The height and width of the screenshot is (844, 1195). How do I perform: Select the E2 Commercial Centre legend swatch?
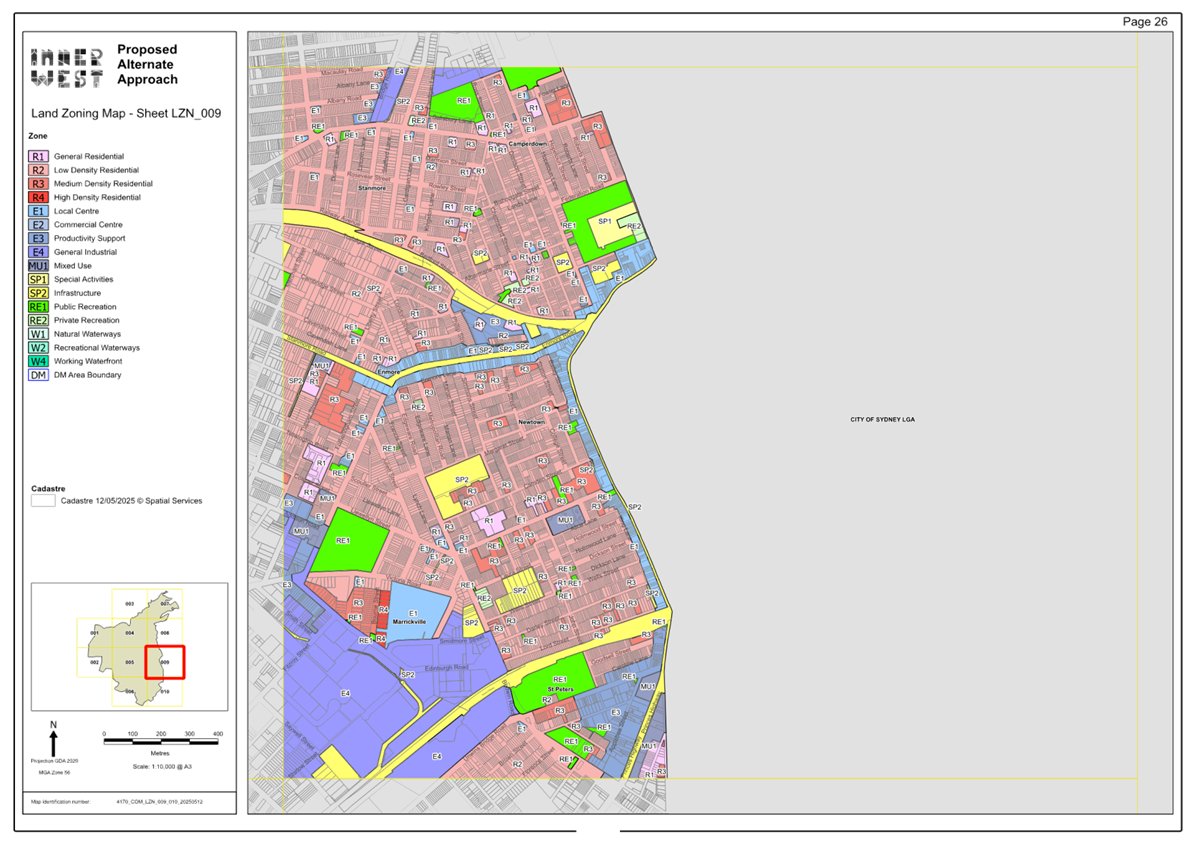38,225
